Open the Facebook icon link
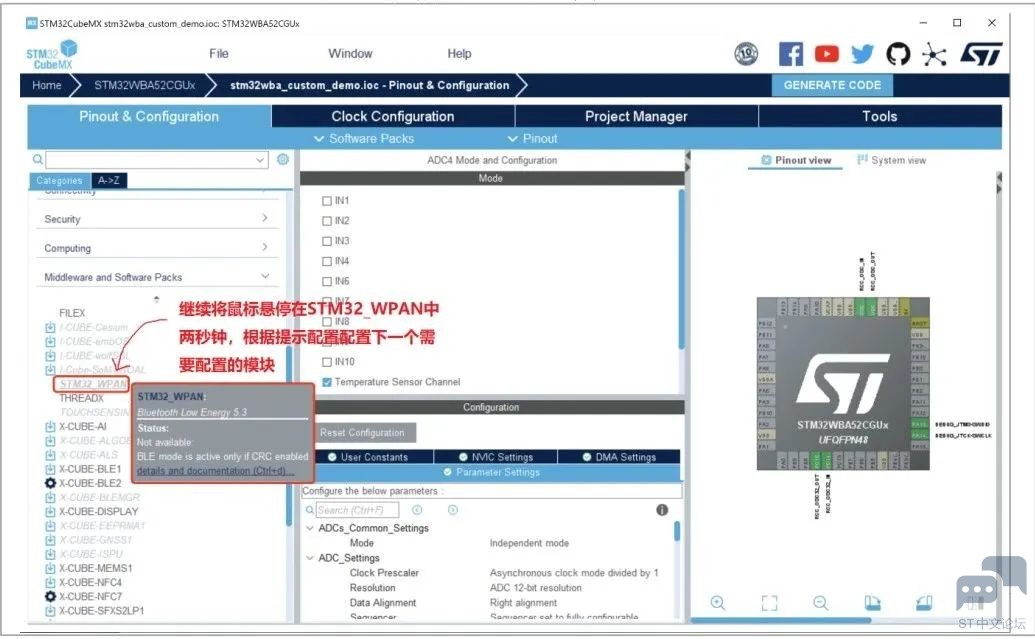 coord(791,54)
